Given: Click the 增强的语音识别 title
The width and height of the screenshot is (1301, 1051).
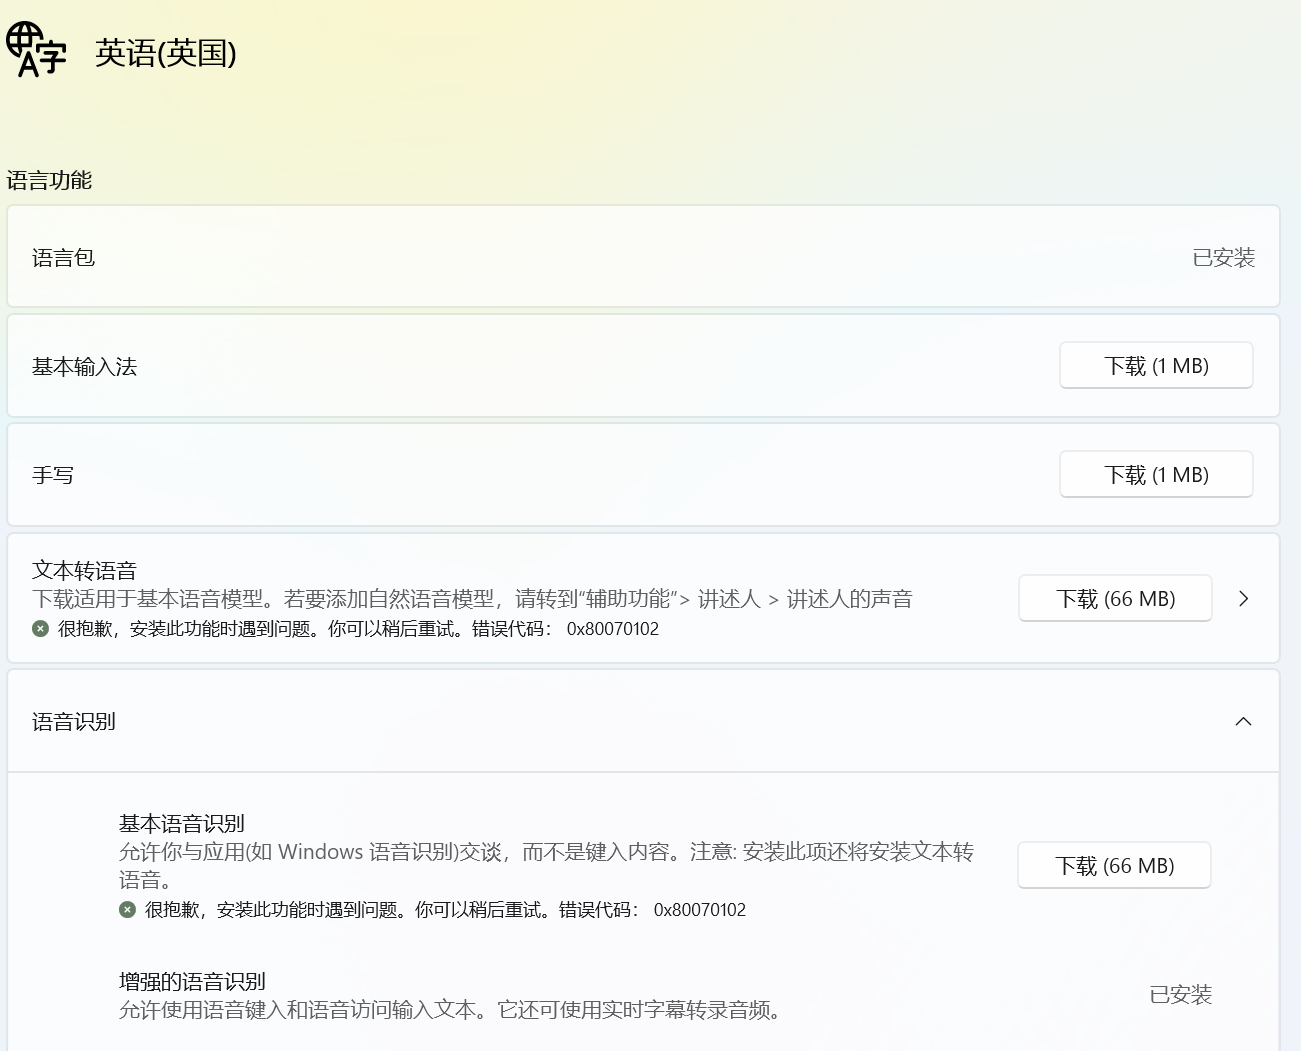Looking at the screenshot, I should coord(192,982).
